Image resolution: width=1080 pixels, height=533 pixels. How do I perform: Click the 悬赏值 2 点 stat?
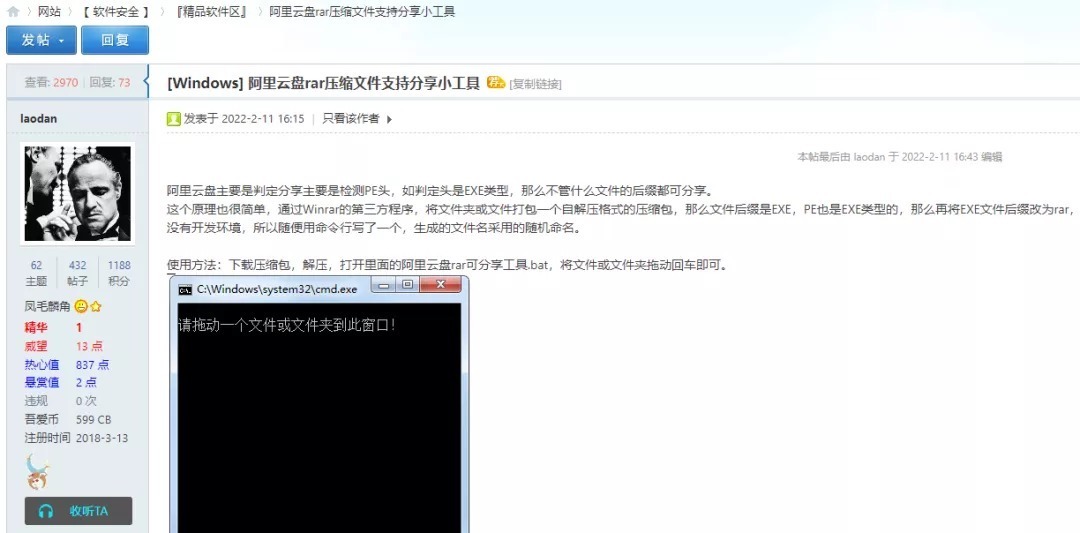[61, 382]
